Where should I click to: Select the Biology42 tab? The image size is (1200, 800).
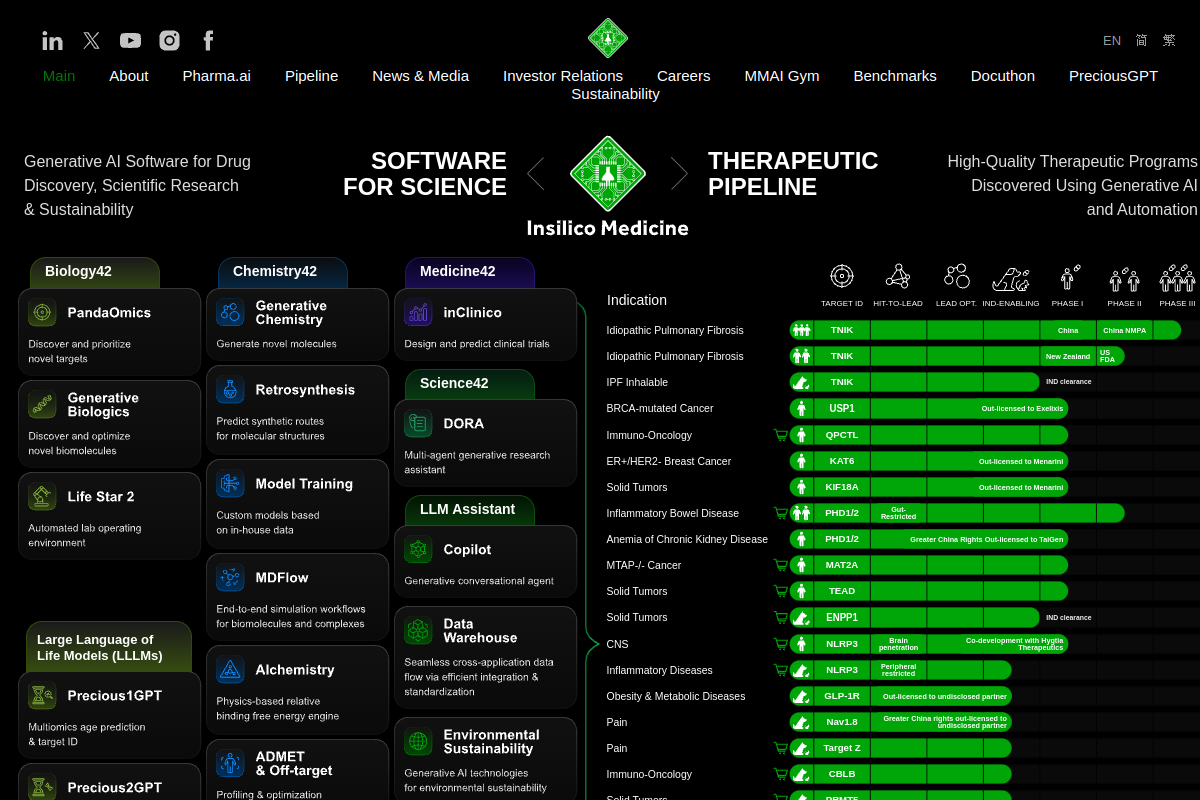pos(95,273)
